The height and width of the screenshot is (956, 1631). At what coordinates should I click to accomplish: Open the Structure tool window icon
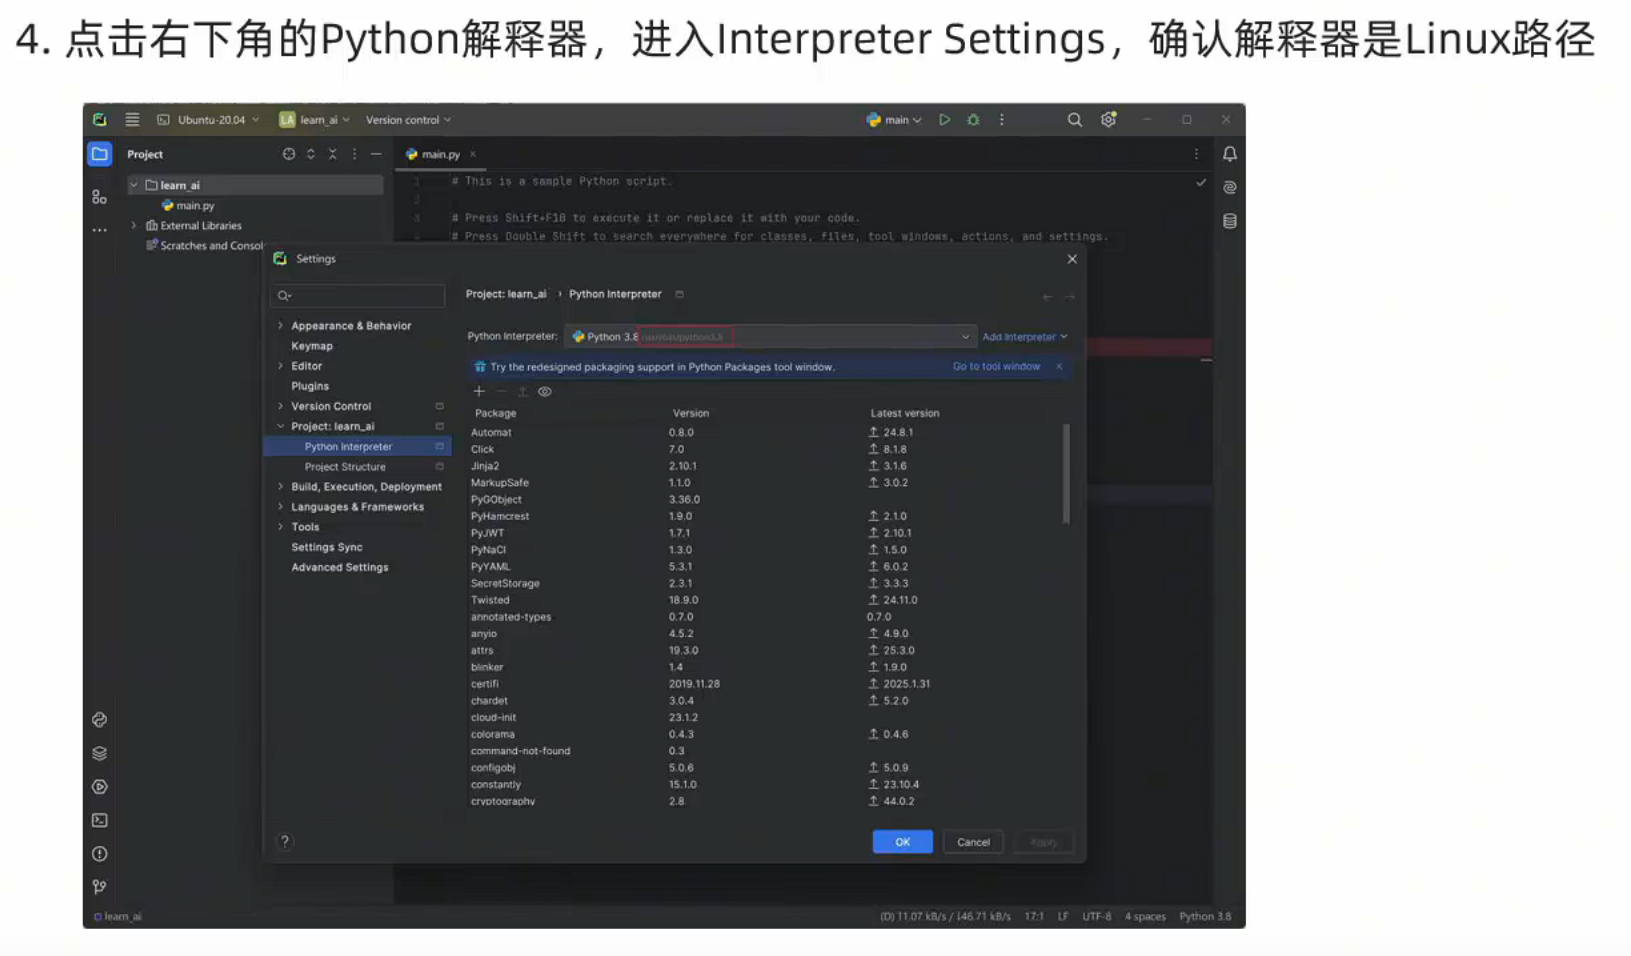(99, 197)
